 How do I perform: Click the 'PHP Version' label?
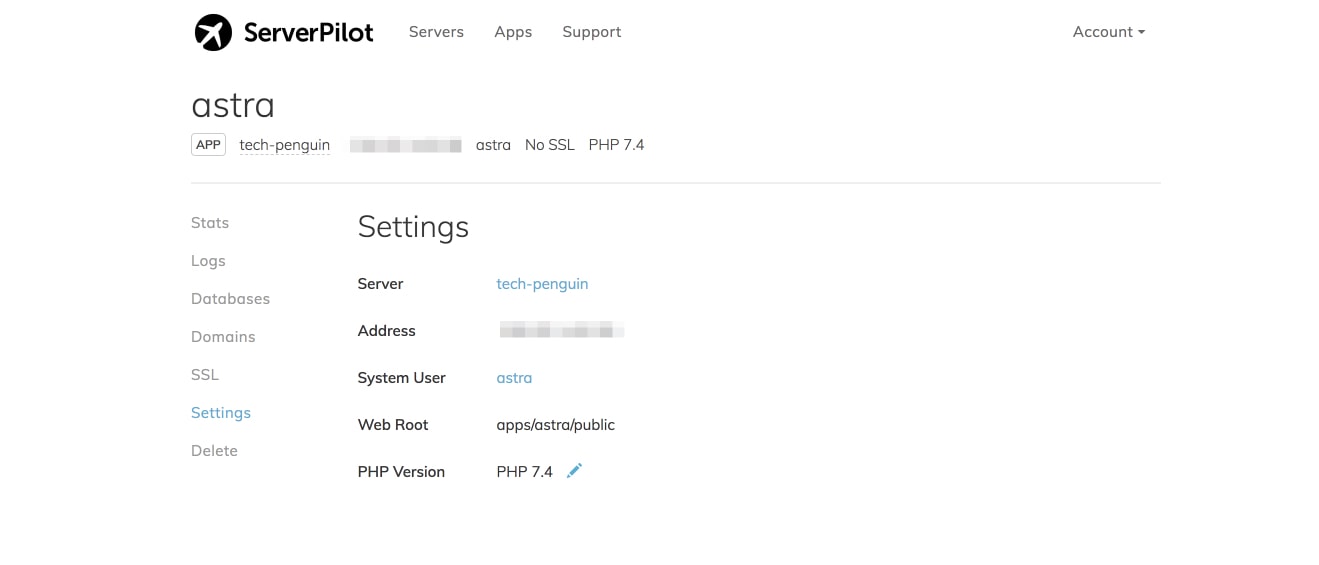coord(401,472)
